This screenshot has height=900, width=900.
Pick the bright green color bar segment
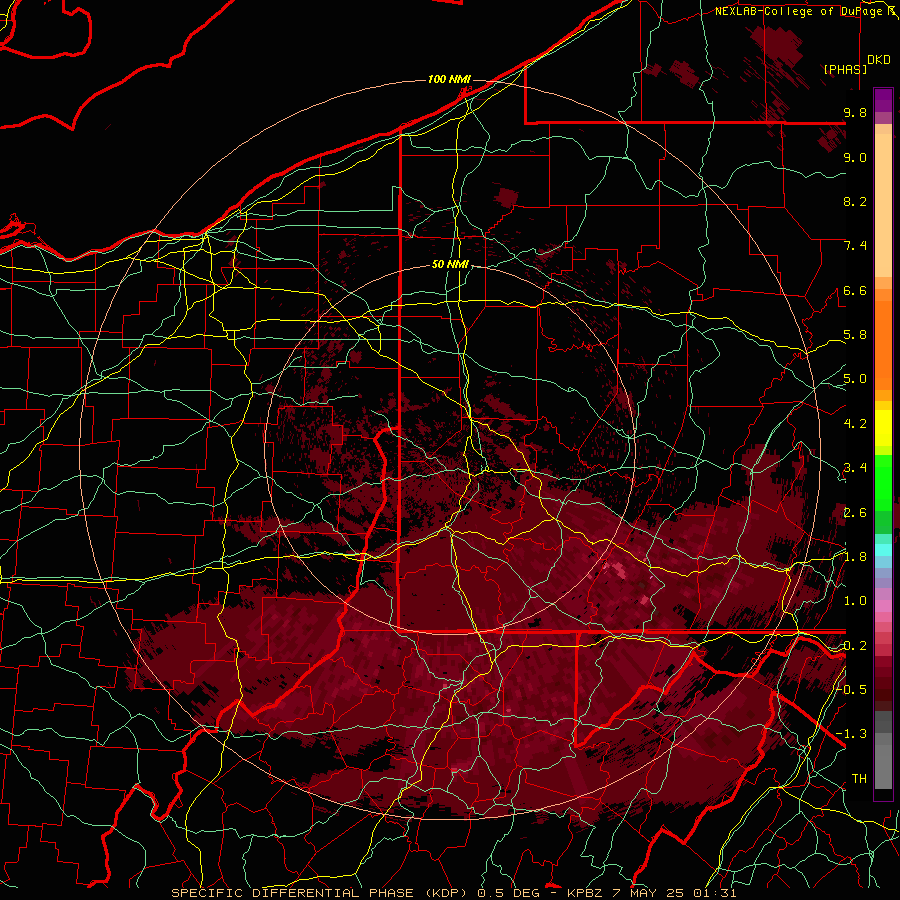pyautogui.click(x=883, y=483)
